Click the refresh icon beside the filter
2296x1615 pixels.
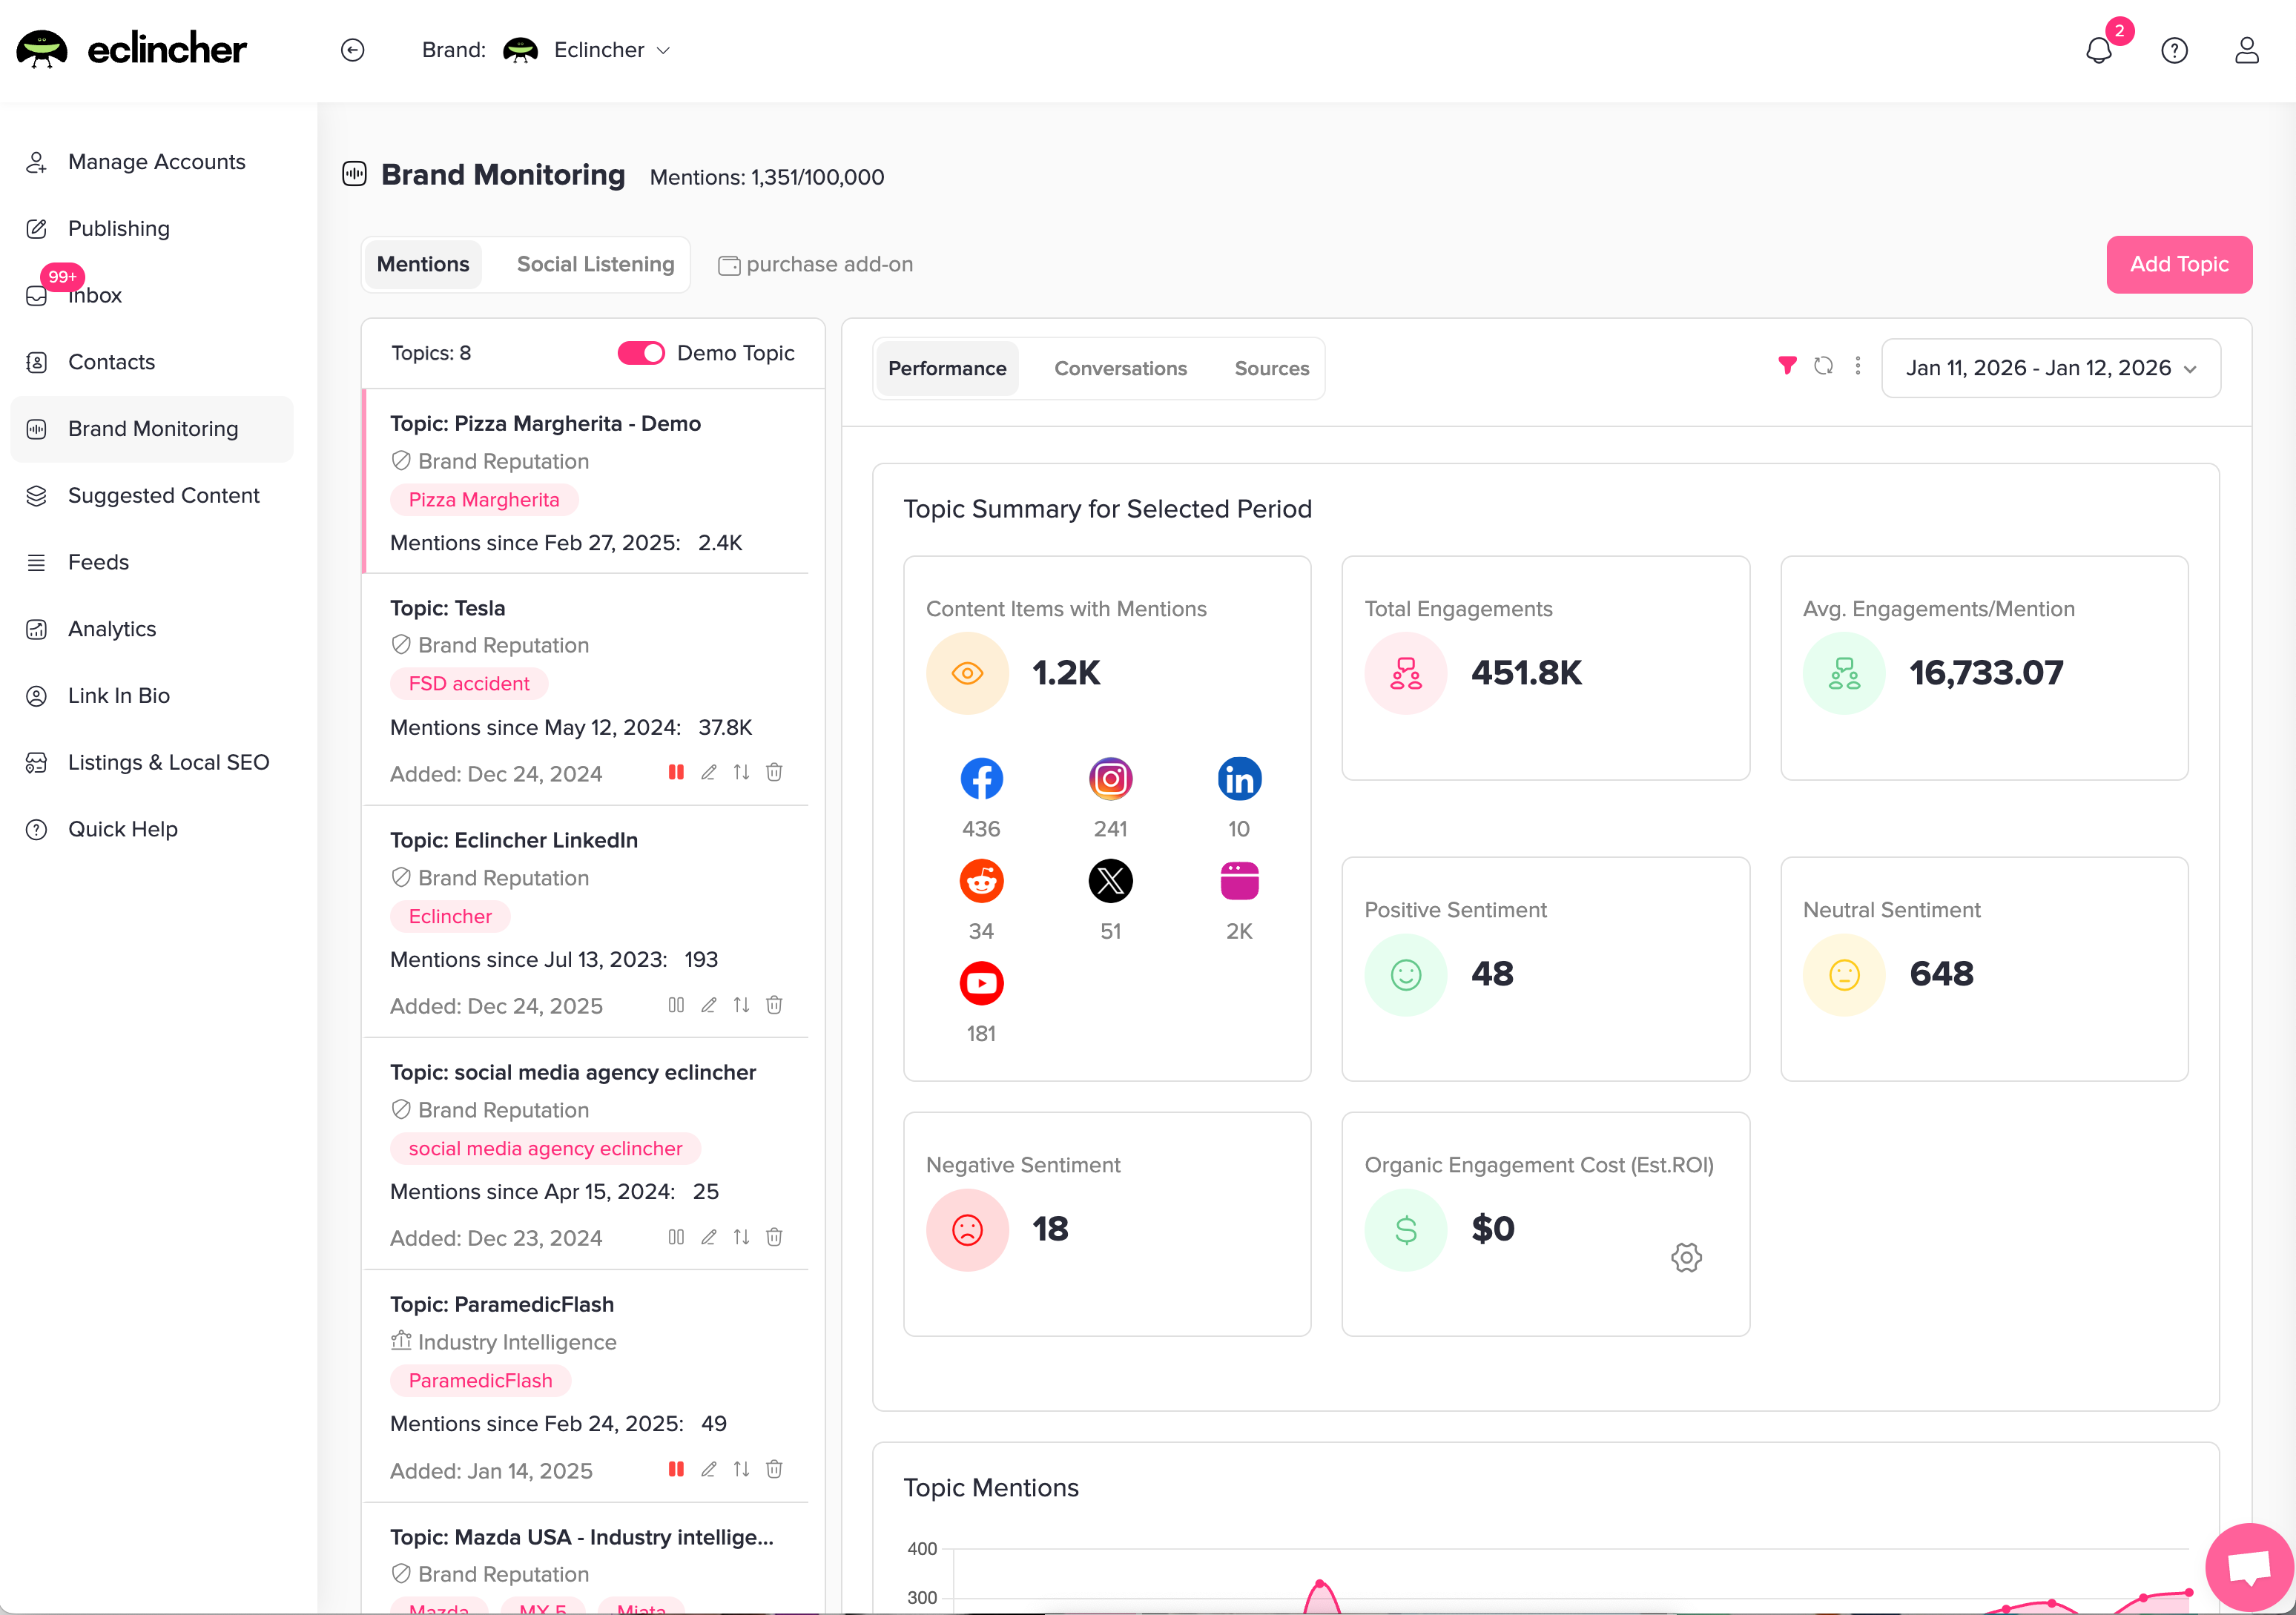1823,366
